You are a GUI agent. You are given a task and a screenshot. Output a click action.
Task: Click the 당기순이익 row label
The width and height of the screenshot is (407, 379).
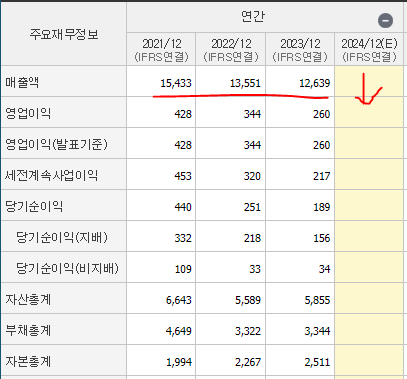click(34, 206)
